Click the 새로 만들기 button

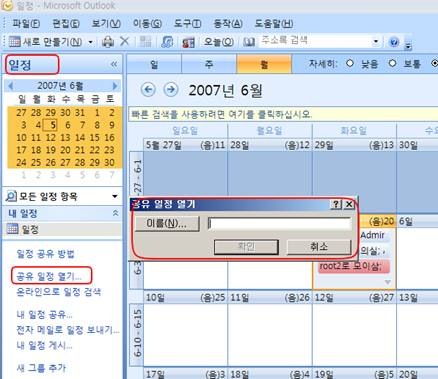(x=46, y=42)
